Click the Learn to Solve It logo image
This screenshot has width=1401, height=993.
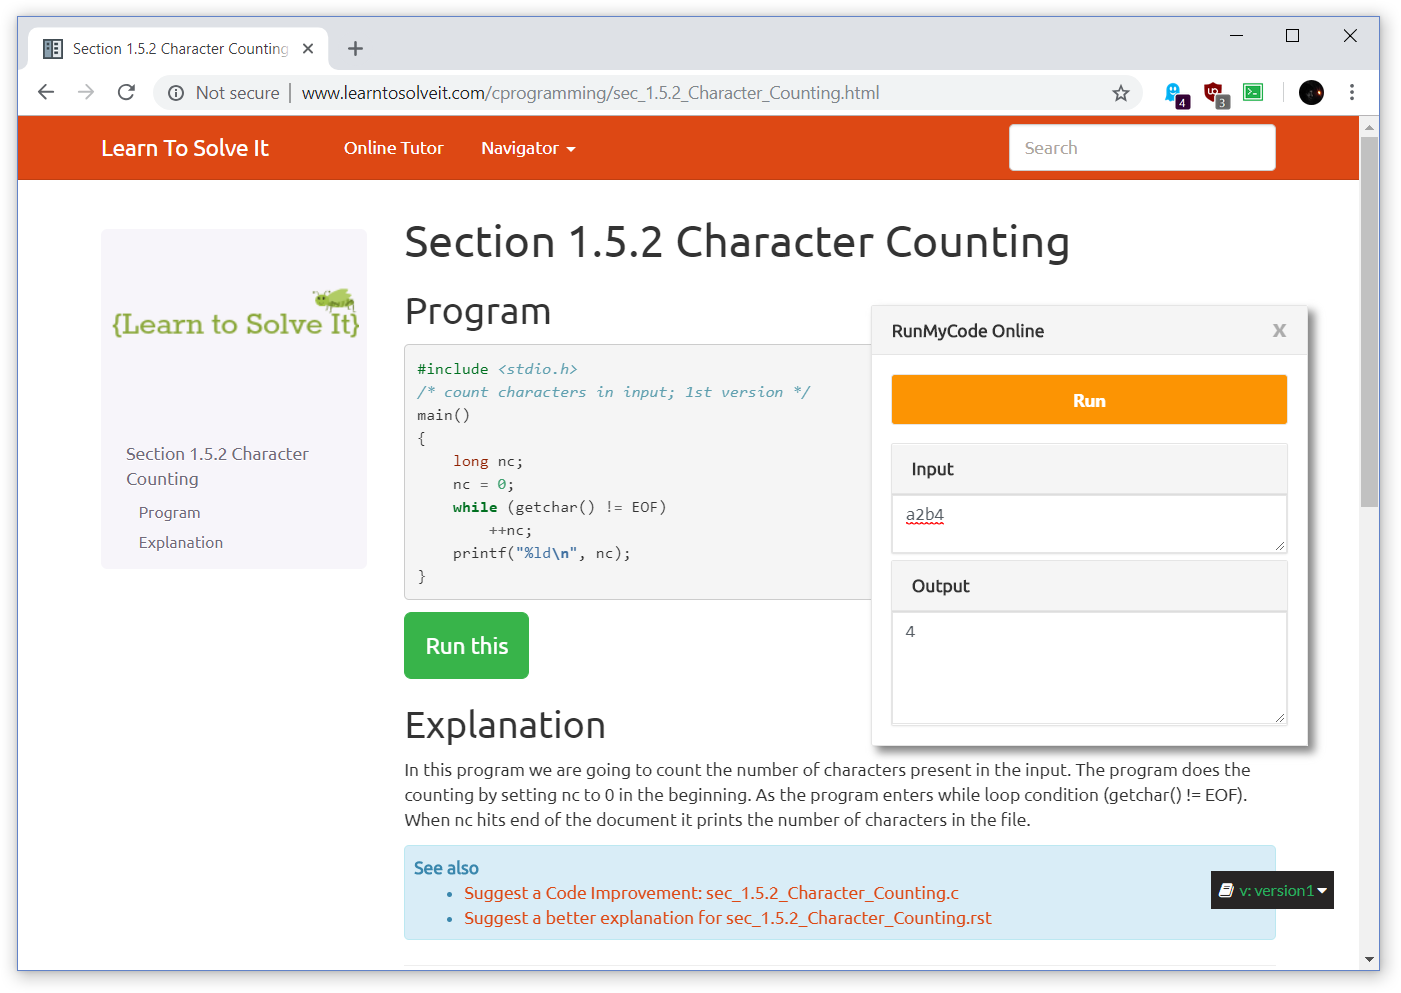(x=235, y=314)
